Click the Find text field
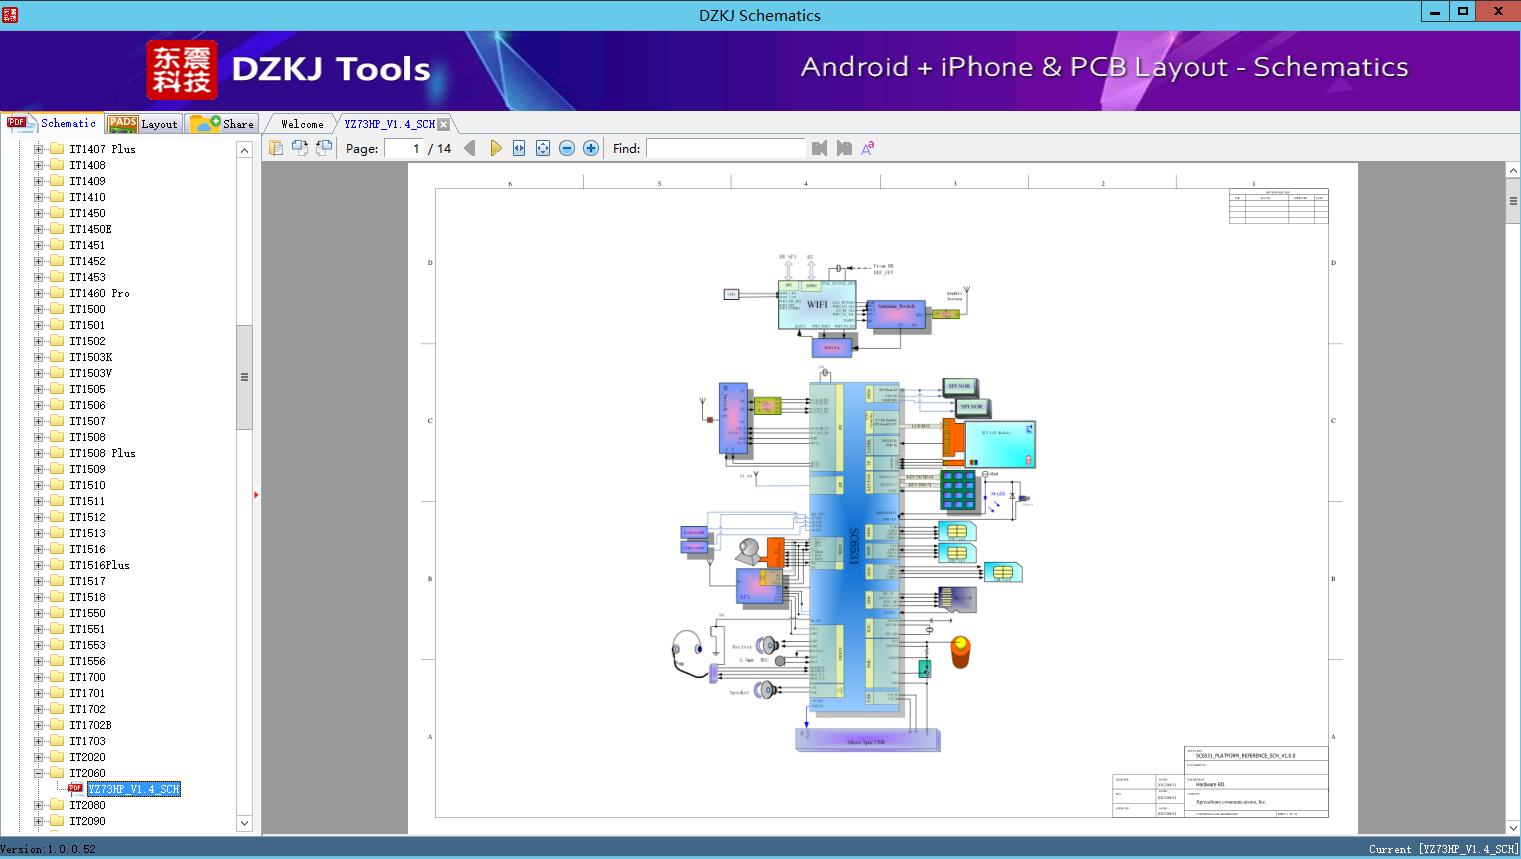 click(726, 148)
